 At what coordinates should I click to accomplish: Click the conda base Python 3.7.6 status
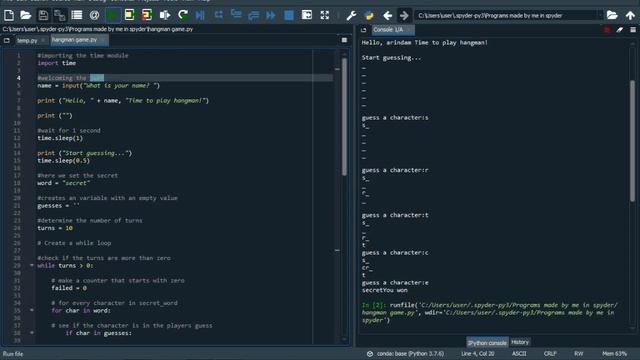click(406, 353)
